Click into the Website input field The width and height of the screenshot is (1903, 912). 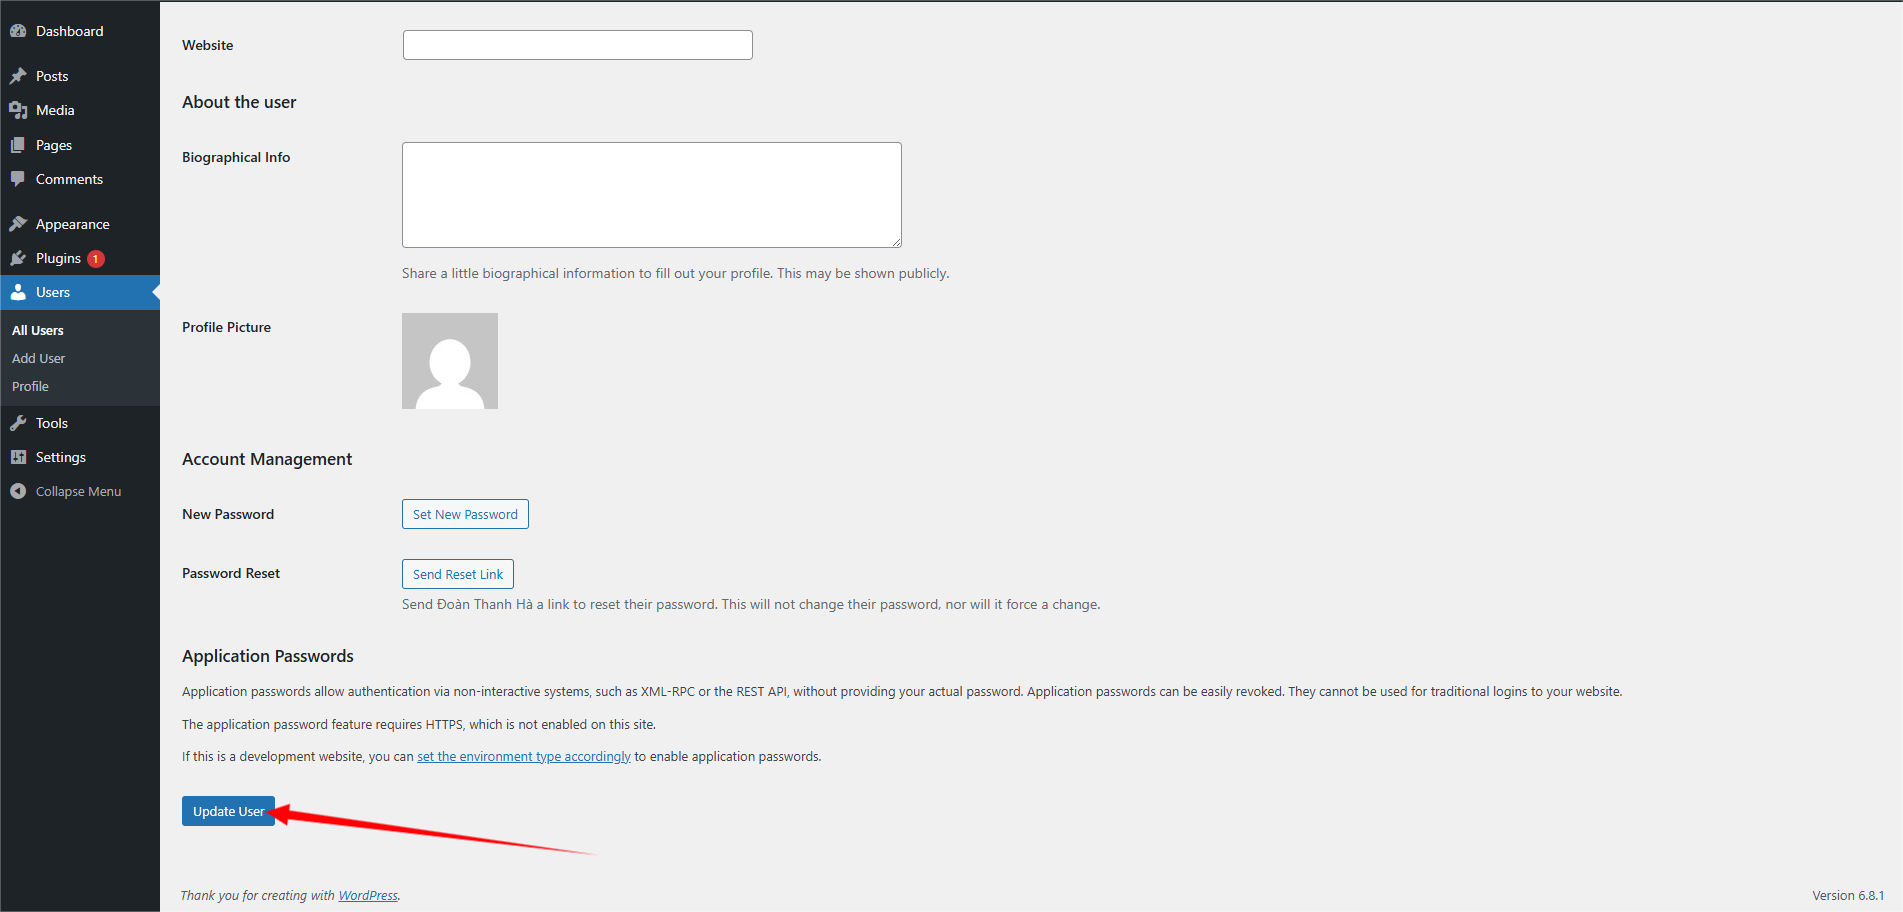[577, 45]
